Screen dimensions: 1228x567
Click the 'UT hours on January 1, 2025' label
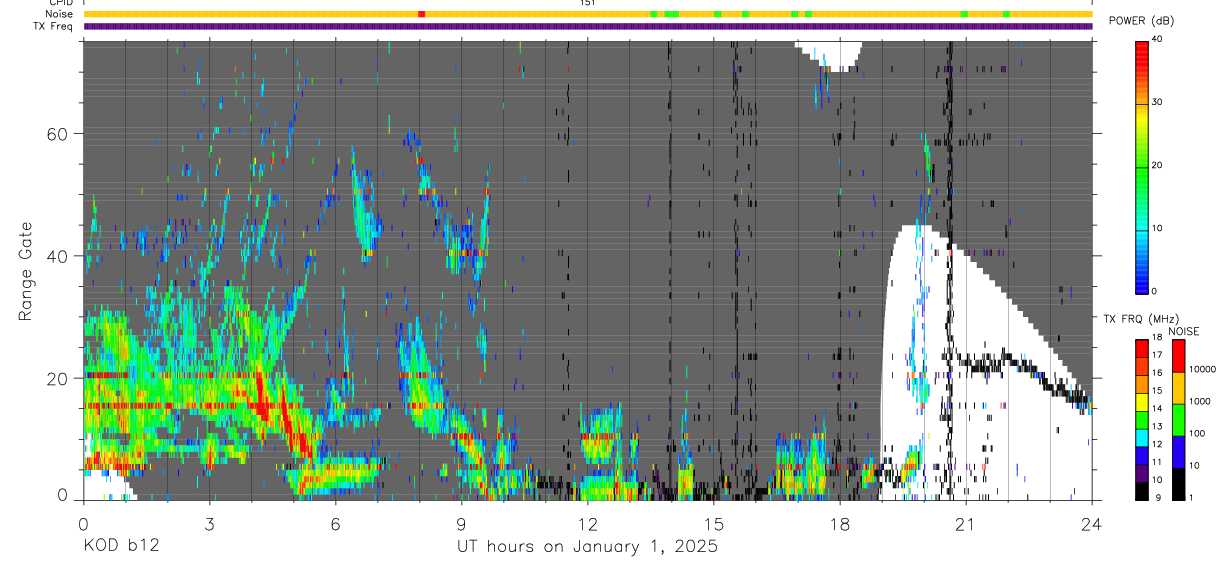coord(588,547)
